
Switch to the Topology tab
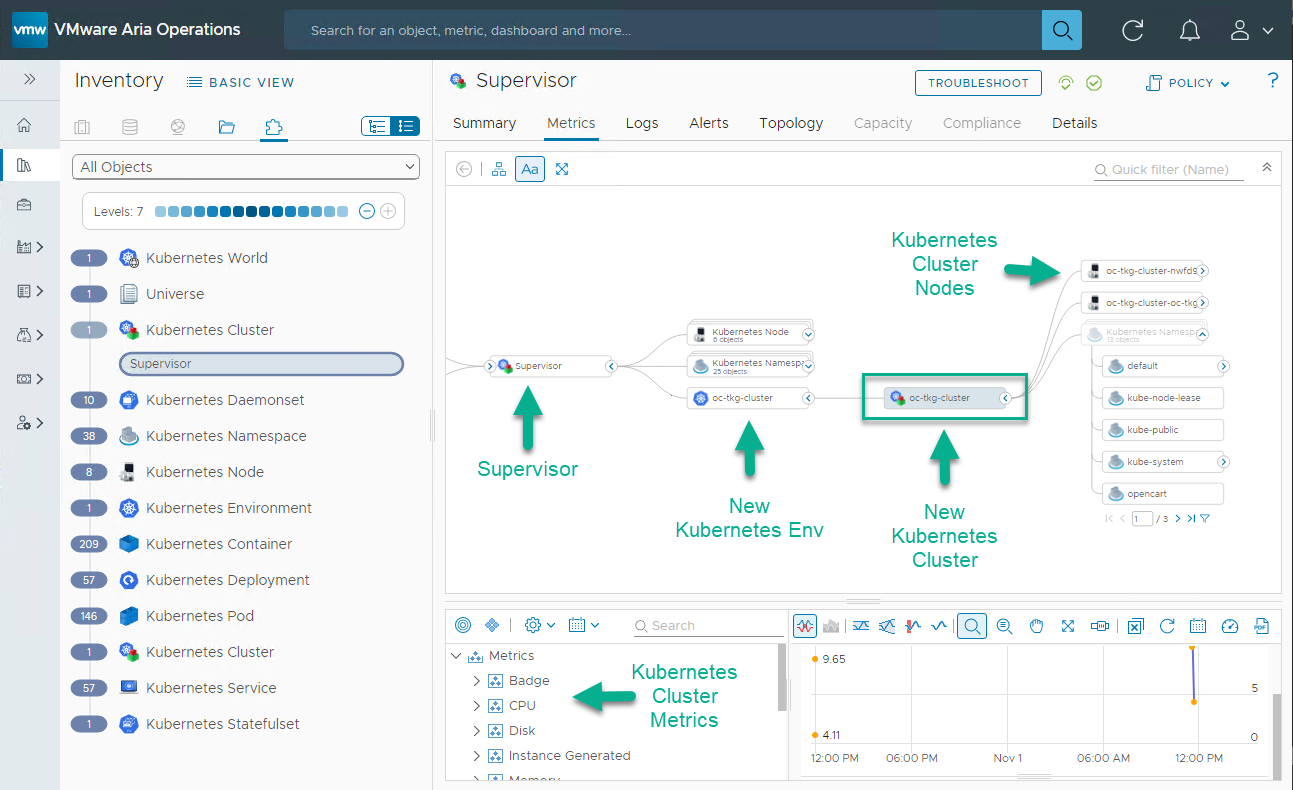[790, 123]
